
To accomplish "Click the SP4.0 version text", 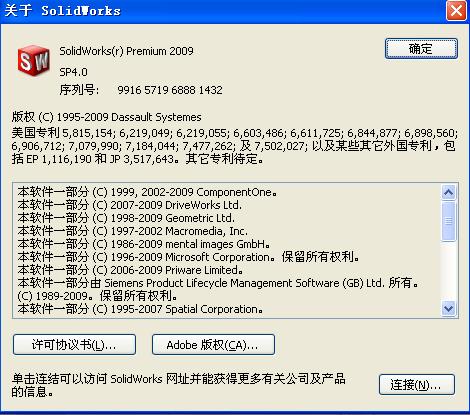I will click(73, 72).
